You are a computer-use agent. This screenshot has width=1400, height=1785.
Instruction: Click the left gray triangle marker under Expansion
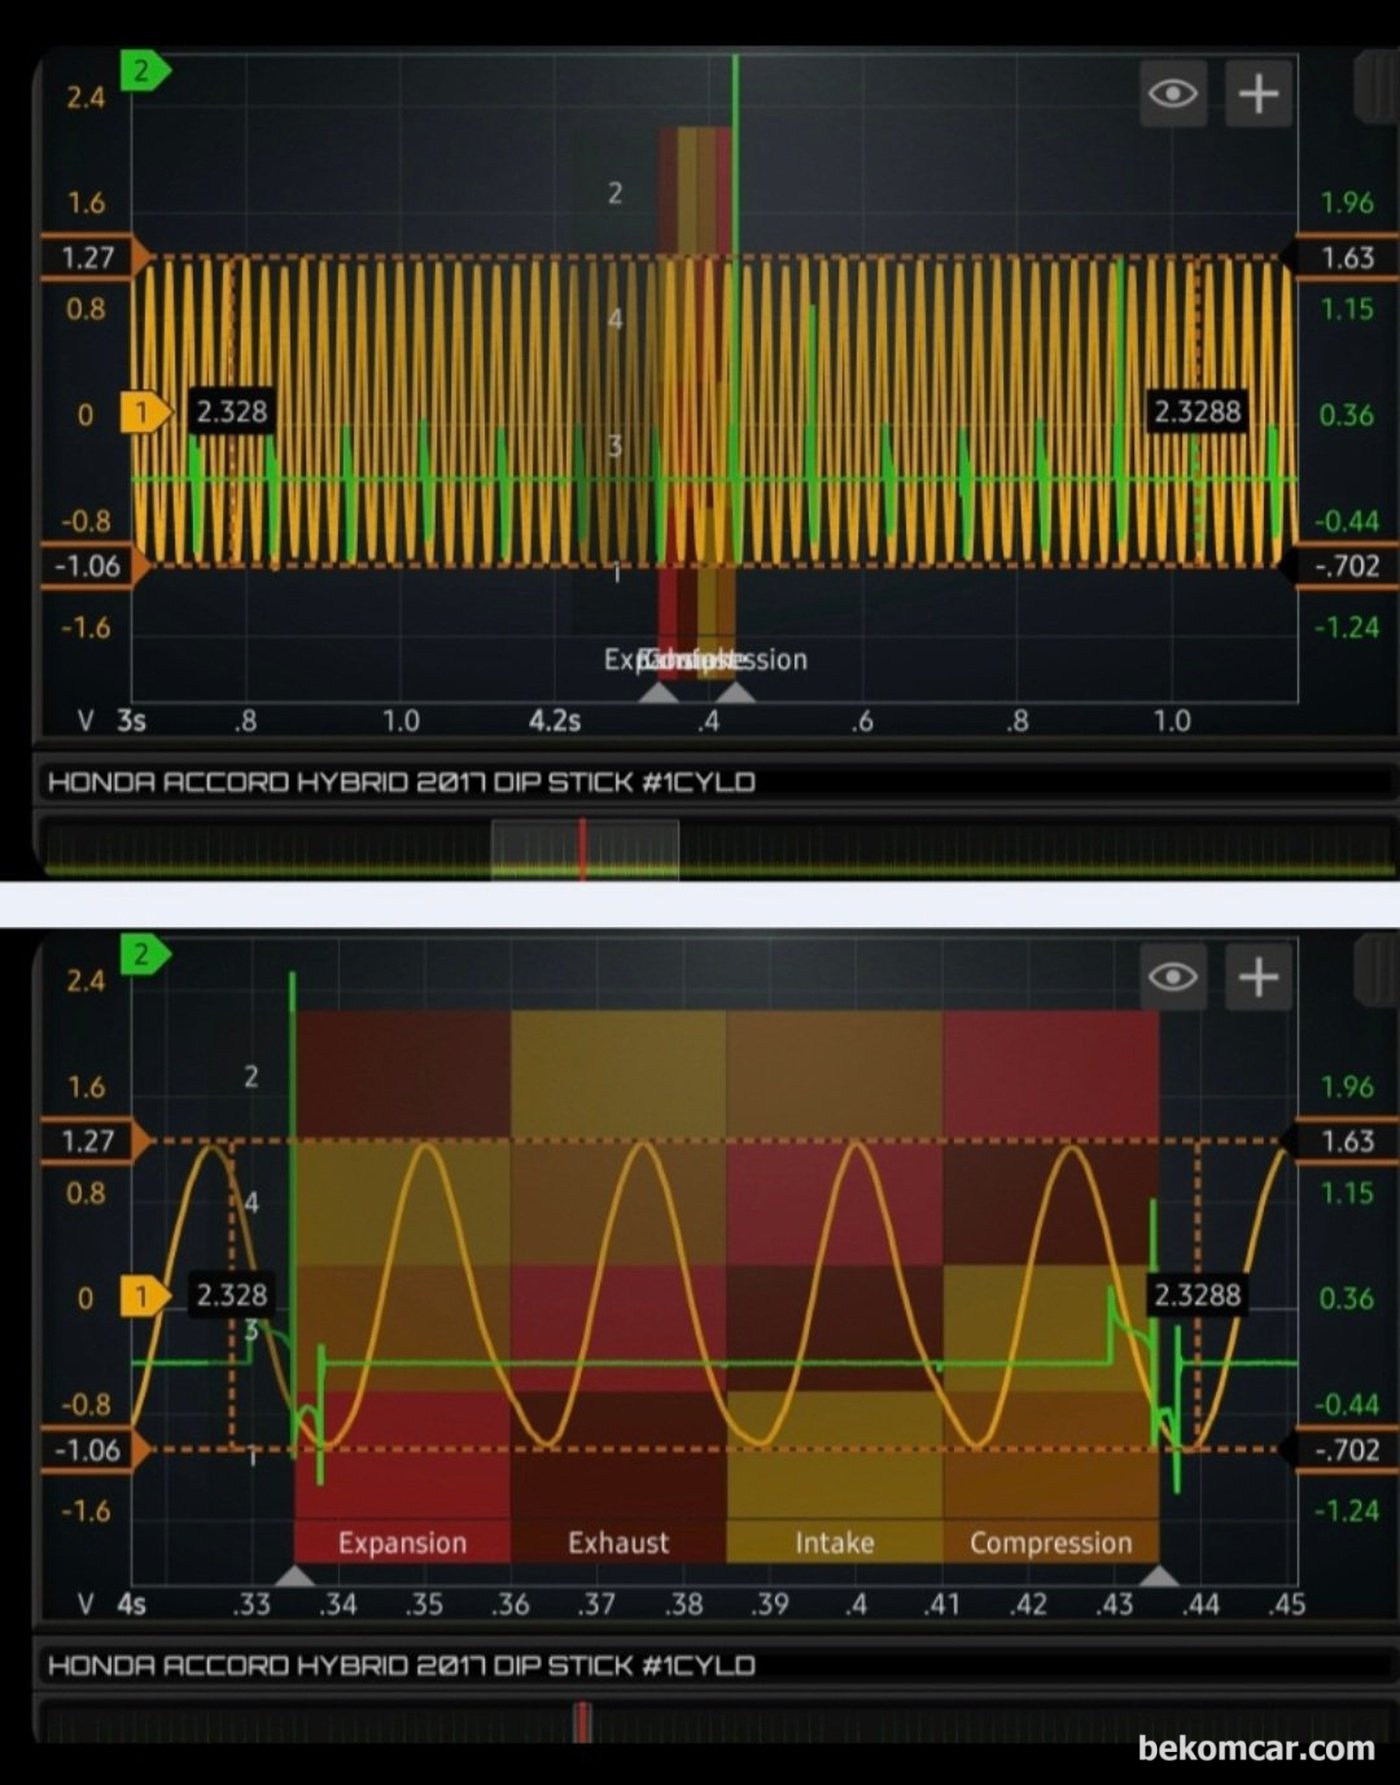tap(294, 1576)
